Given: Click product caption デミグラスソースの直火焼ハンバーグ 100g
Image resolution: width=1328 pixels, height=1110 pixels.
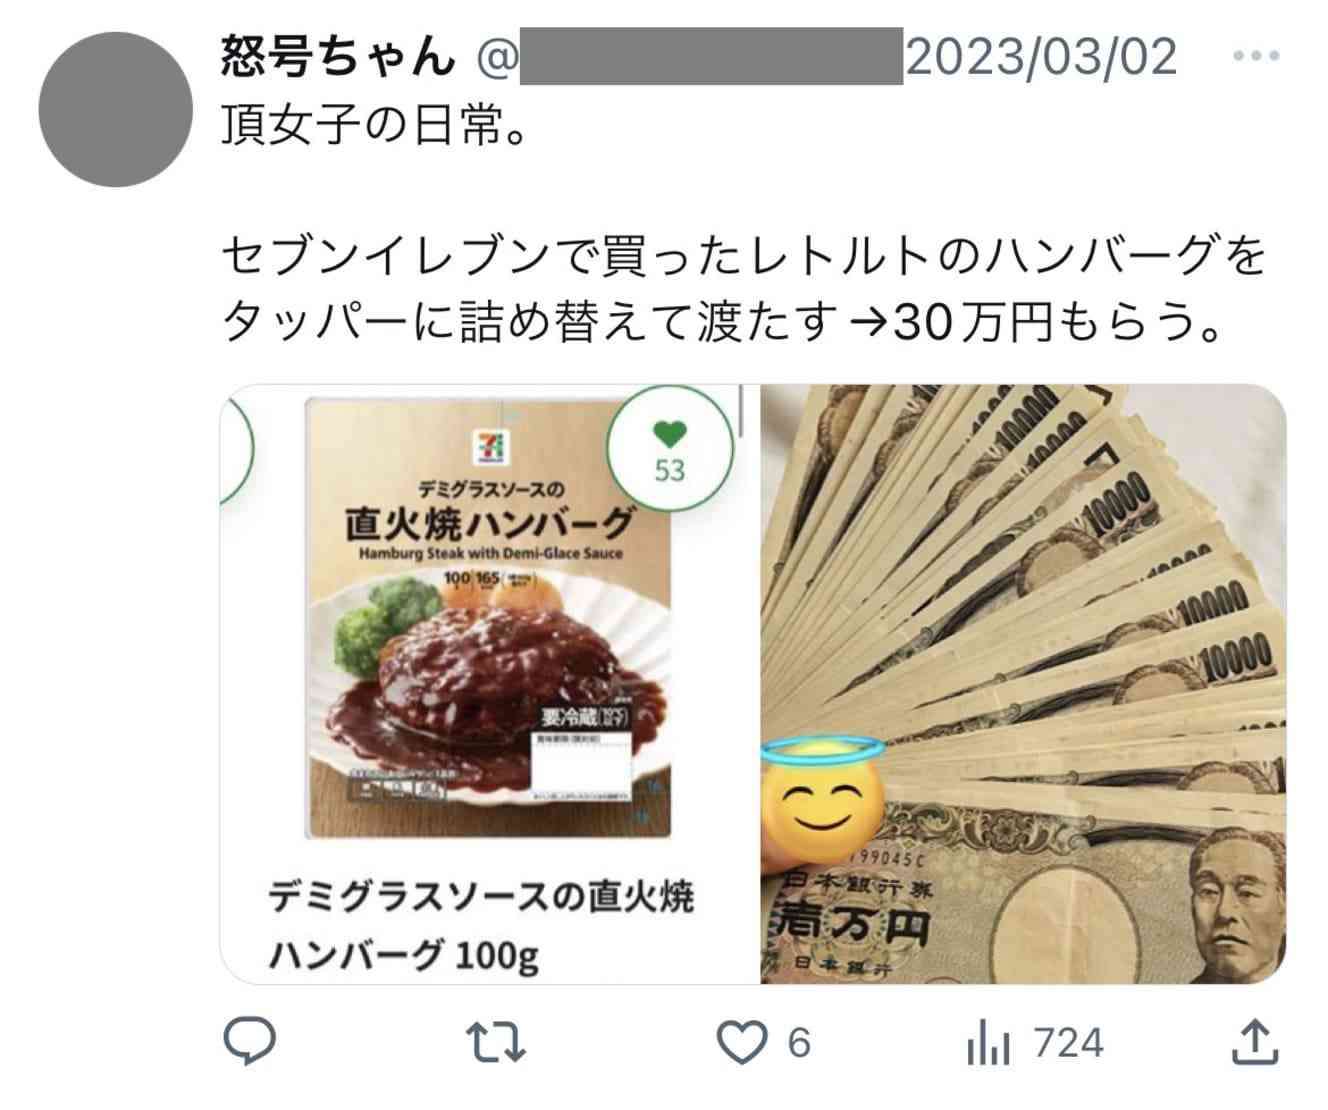Looking at the screenshot, I should point(481,927).
